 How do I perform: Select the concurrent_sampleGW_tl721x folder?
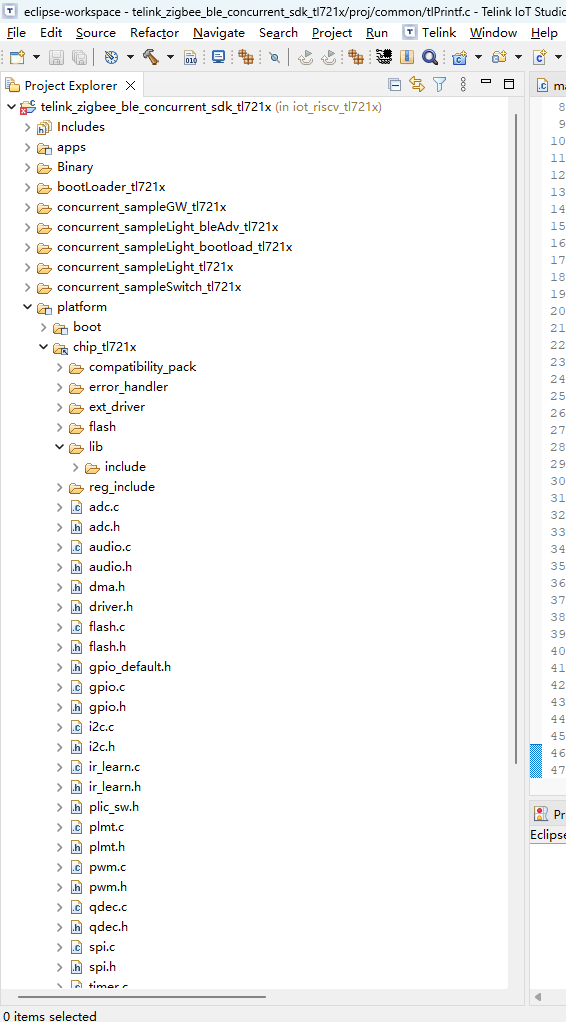(142, 207)
